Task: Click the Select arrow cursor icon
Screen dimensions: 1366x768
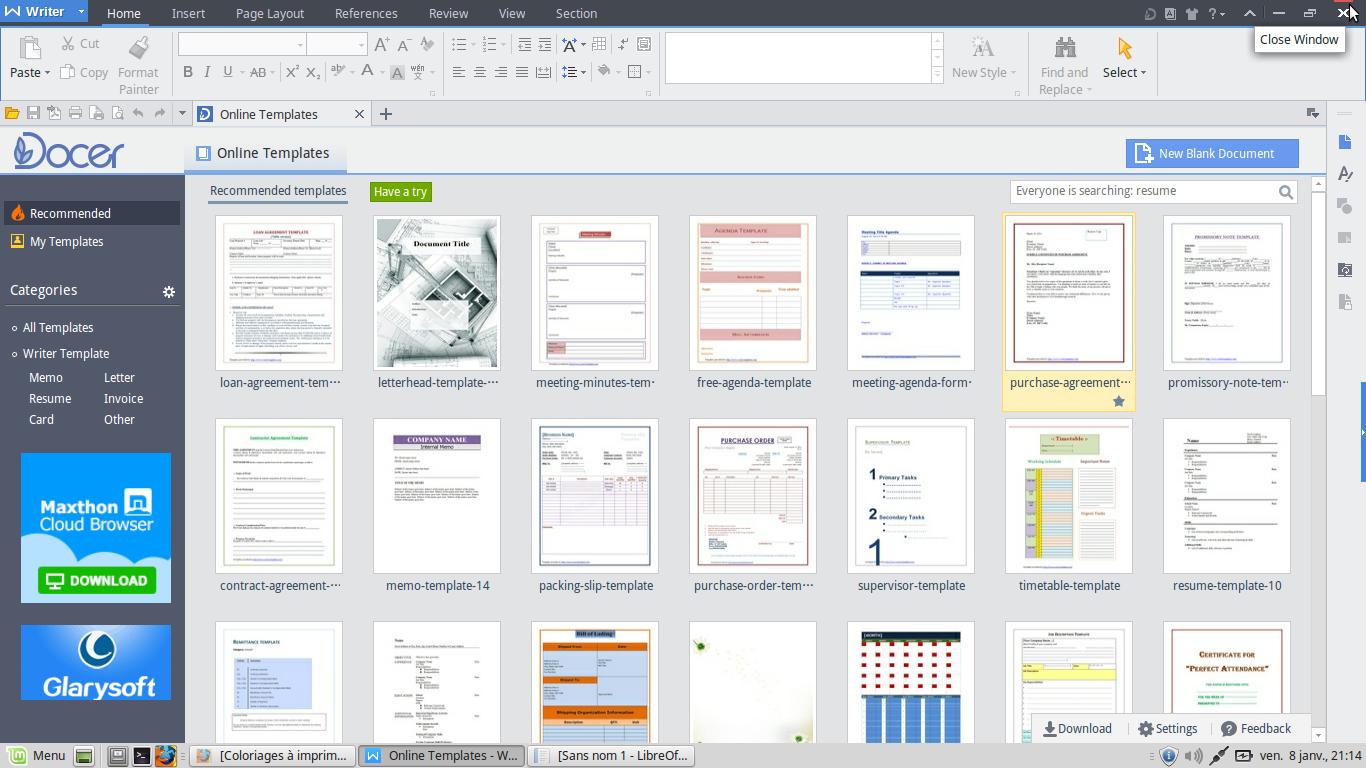Action: click(x=1125, y=48)
